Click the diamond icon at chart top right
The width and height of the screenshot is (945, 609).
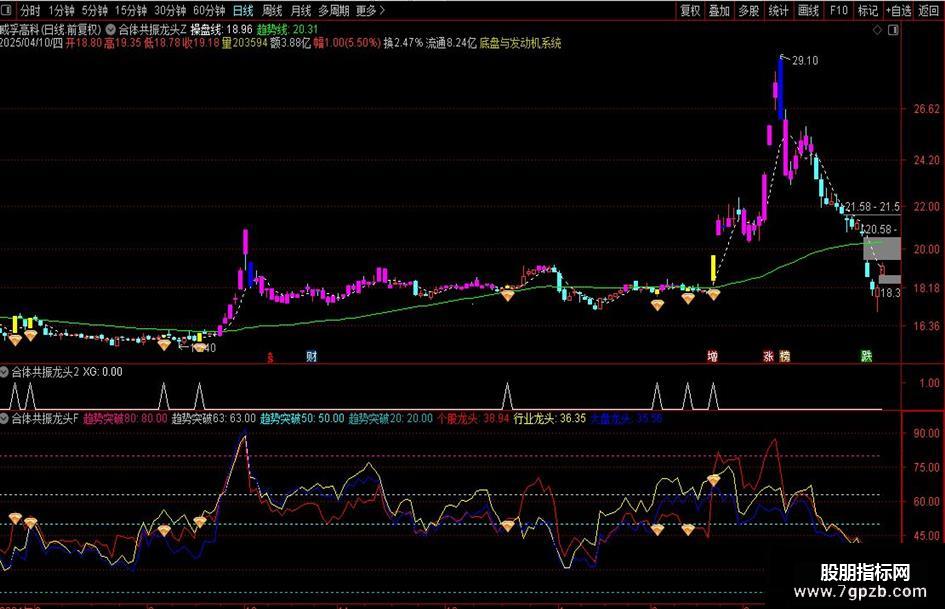(x=878, y=30)
